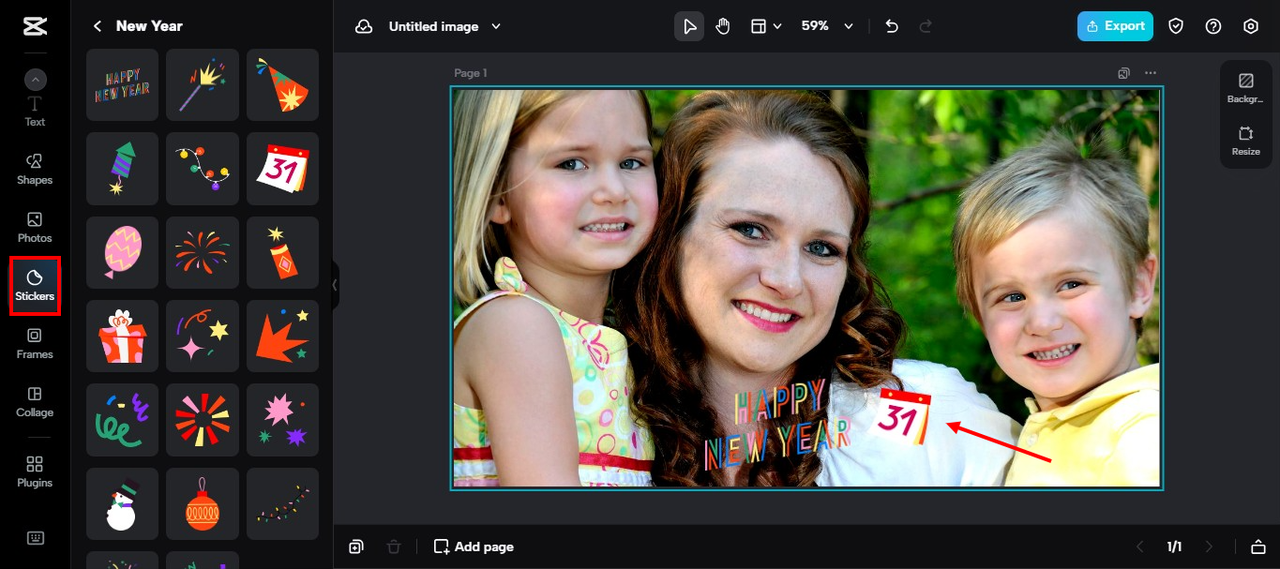Screen dimensions: 1280x569
Task: Add the orange ornament ball sticker
Action: click(202, 504)
